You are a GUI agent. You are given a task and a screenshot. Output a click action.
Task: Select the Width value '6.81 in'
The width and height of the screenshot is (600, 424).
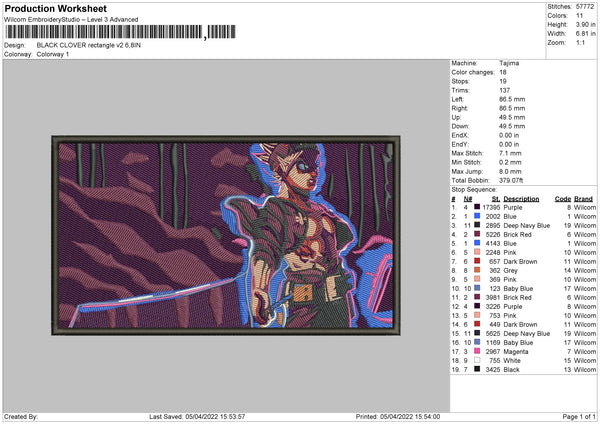[585, 34]
